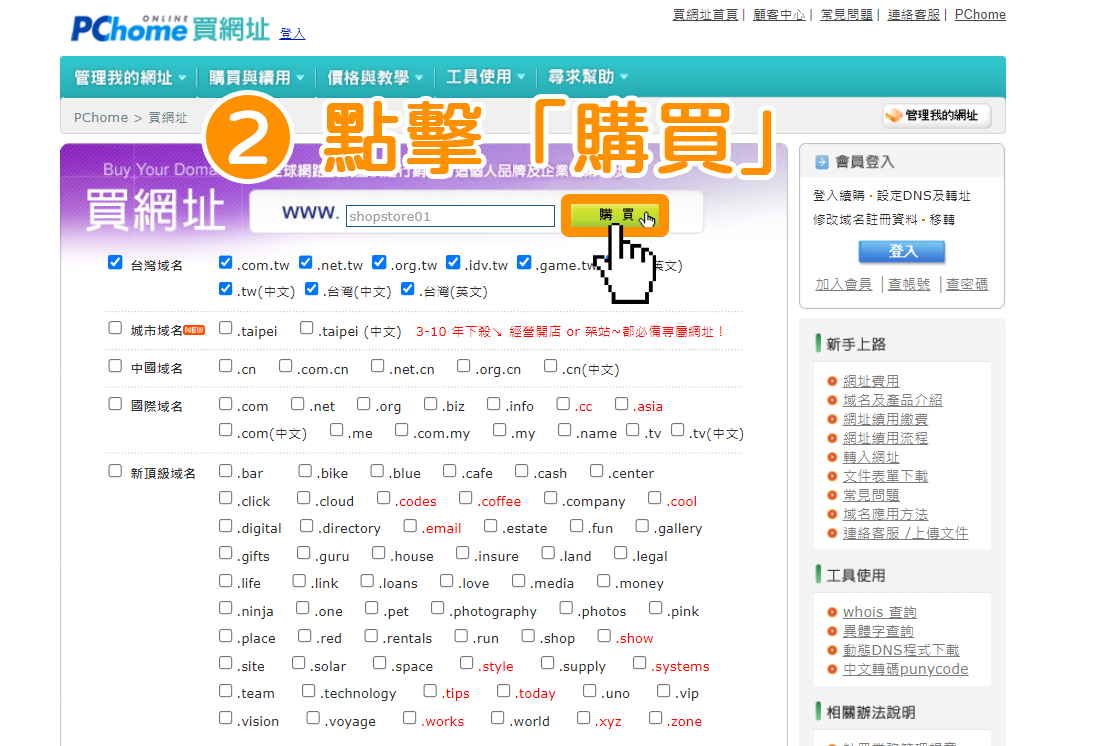This screenshot has width=1112, height=746.
Task: Check the 國際域名 group checkbox
Action: tap(115, 403)
